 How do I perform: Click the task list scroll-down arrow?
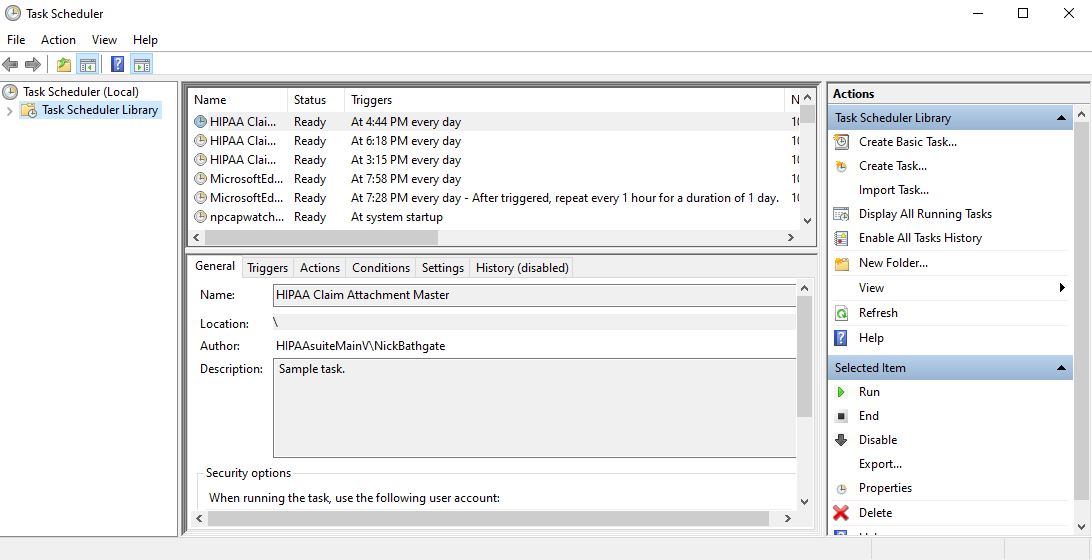[807, 220]
